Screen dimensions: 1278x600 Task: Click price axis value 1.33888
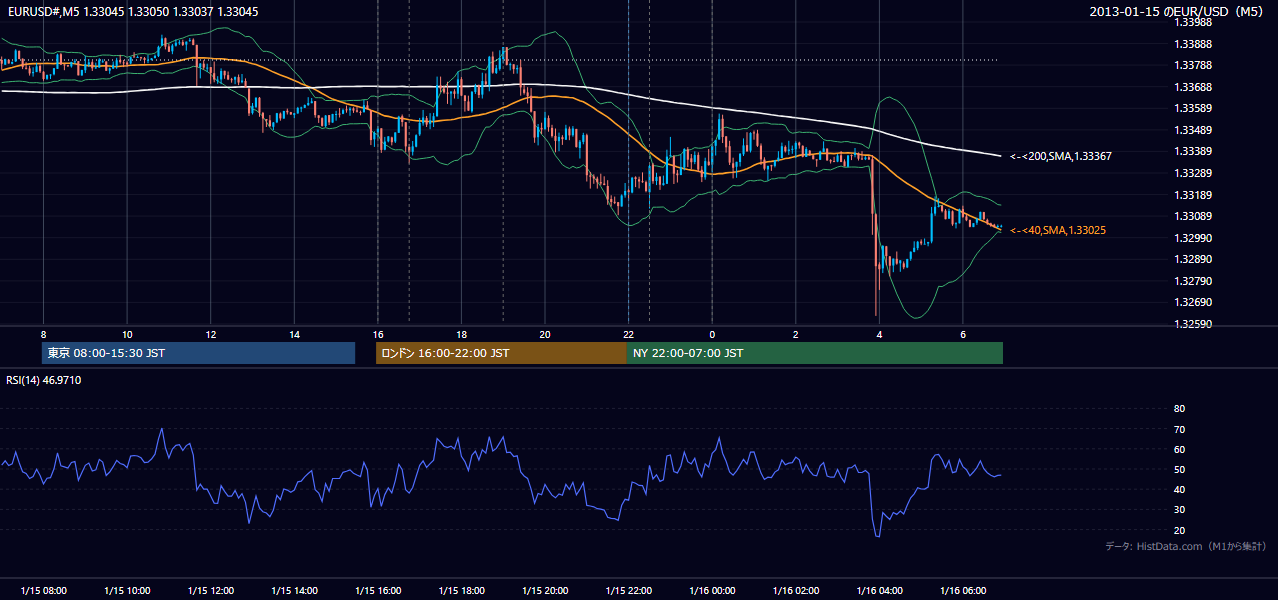click(1193, 44)
